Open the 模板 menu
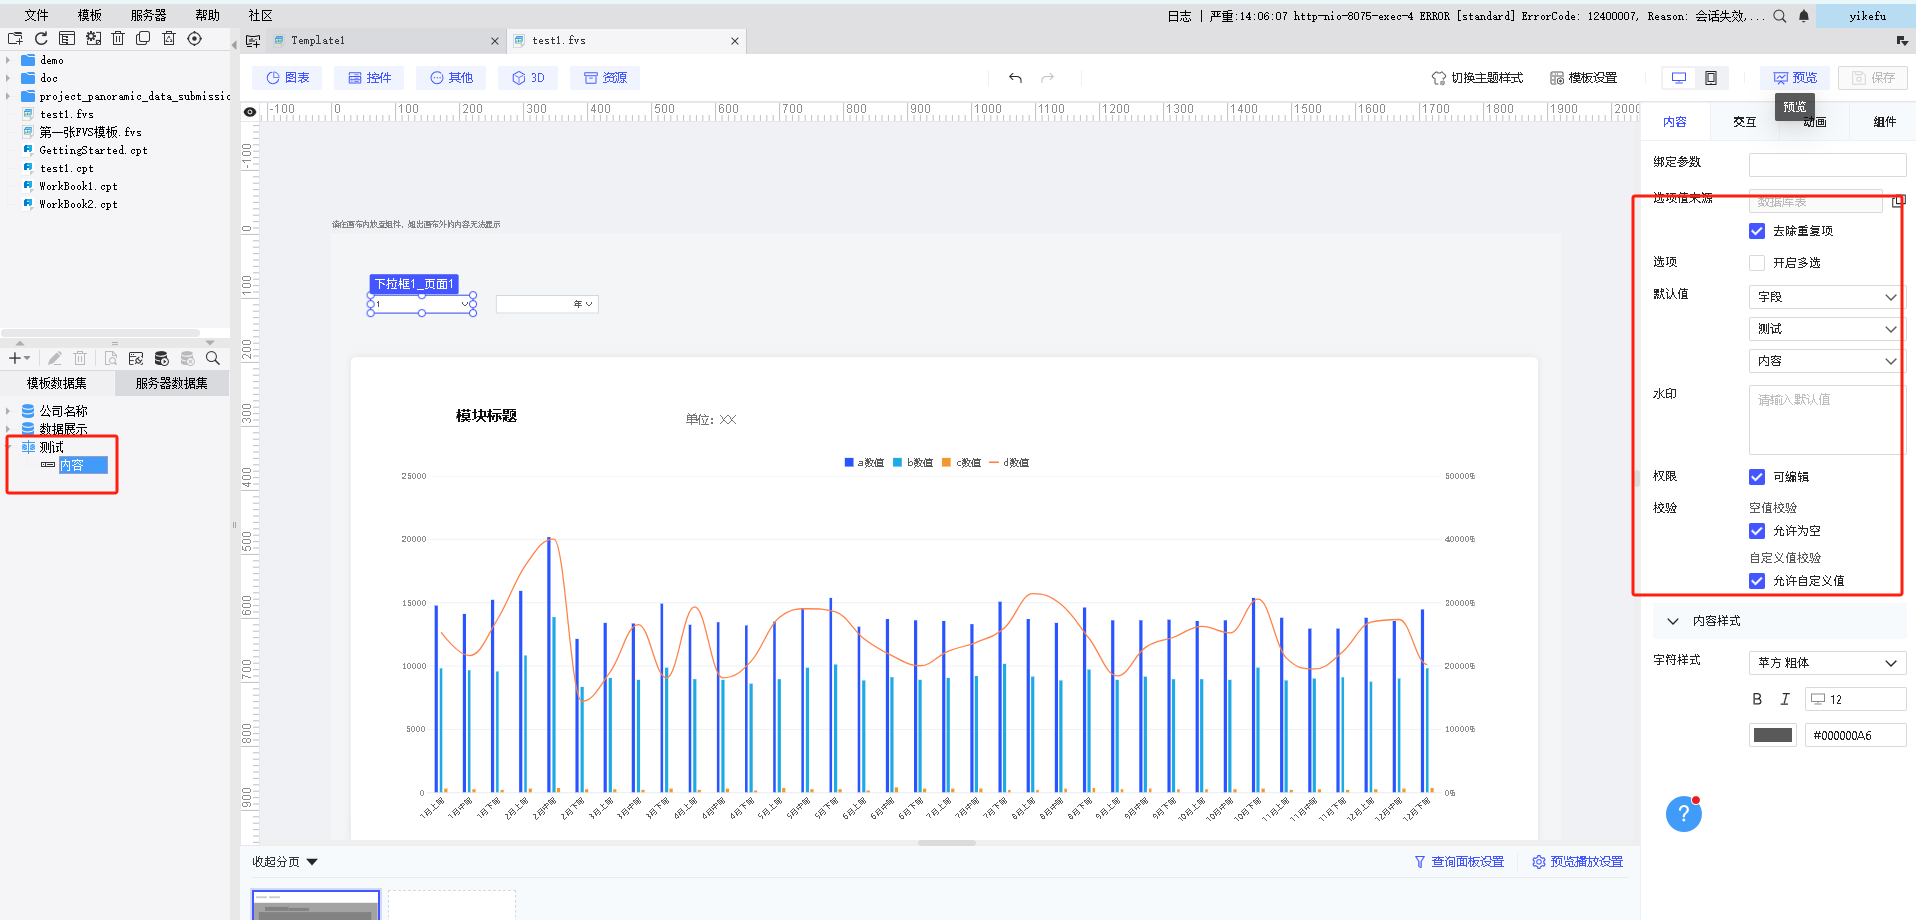Viewport: 1916px width, 920px height. coord(90,15)
